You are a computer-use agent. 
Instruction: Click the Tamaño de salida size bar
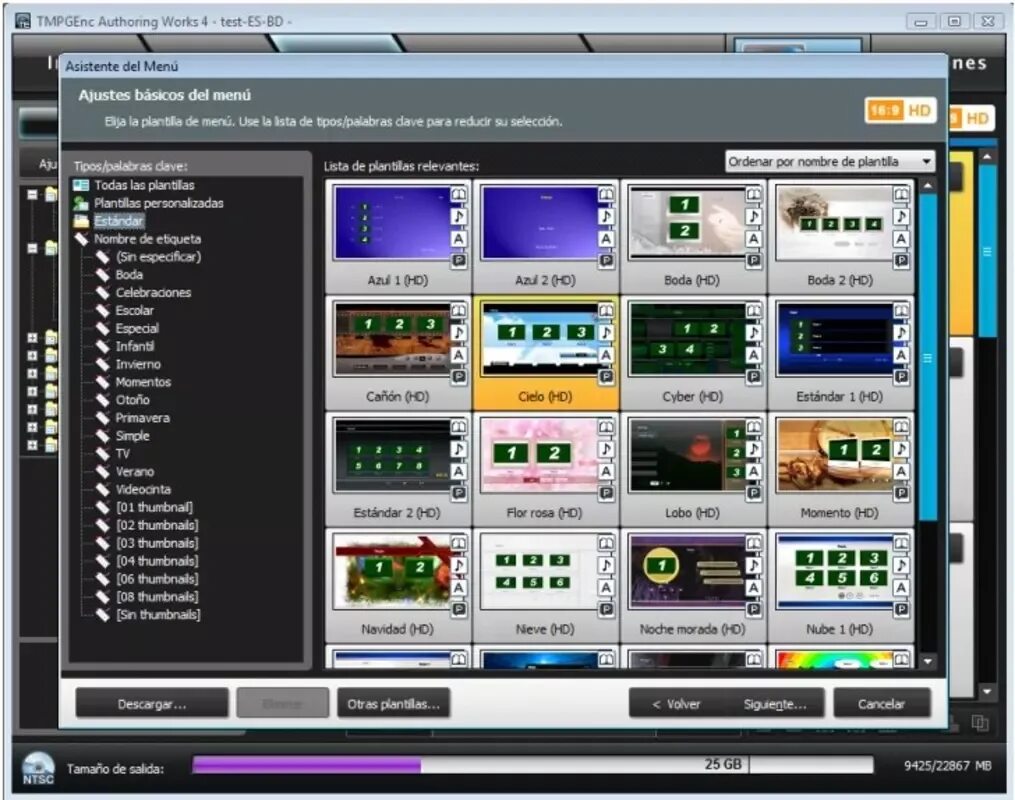(x=533, y=766)
